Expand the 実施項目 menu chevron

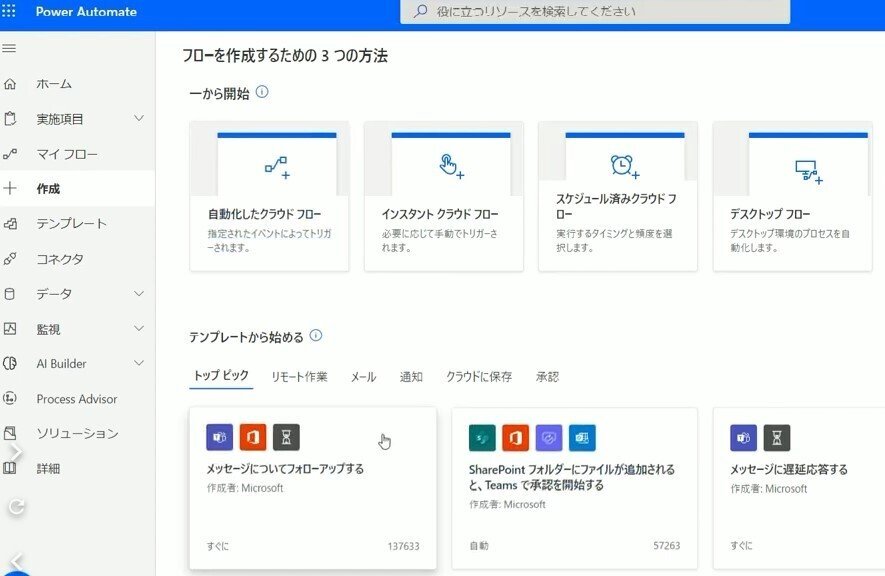point(139,118)
